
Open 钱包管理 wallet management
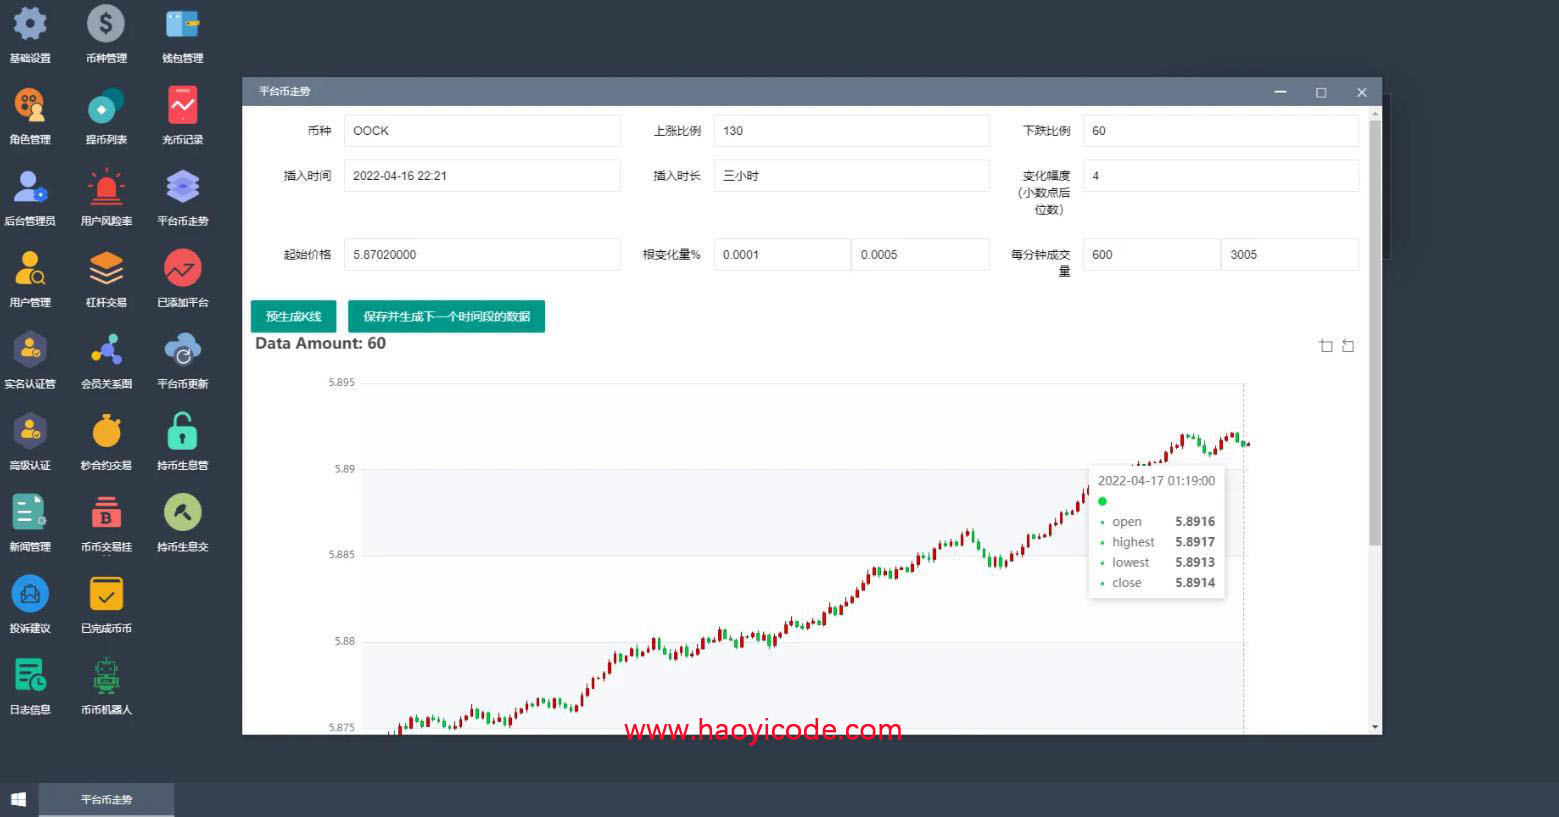pos(181,30)
